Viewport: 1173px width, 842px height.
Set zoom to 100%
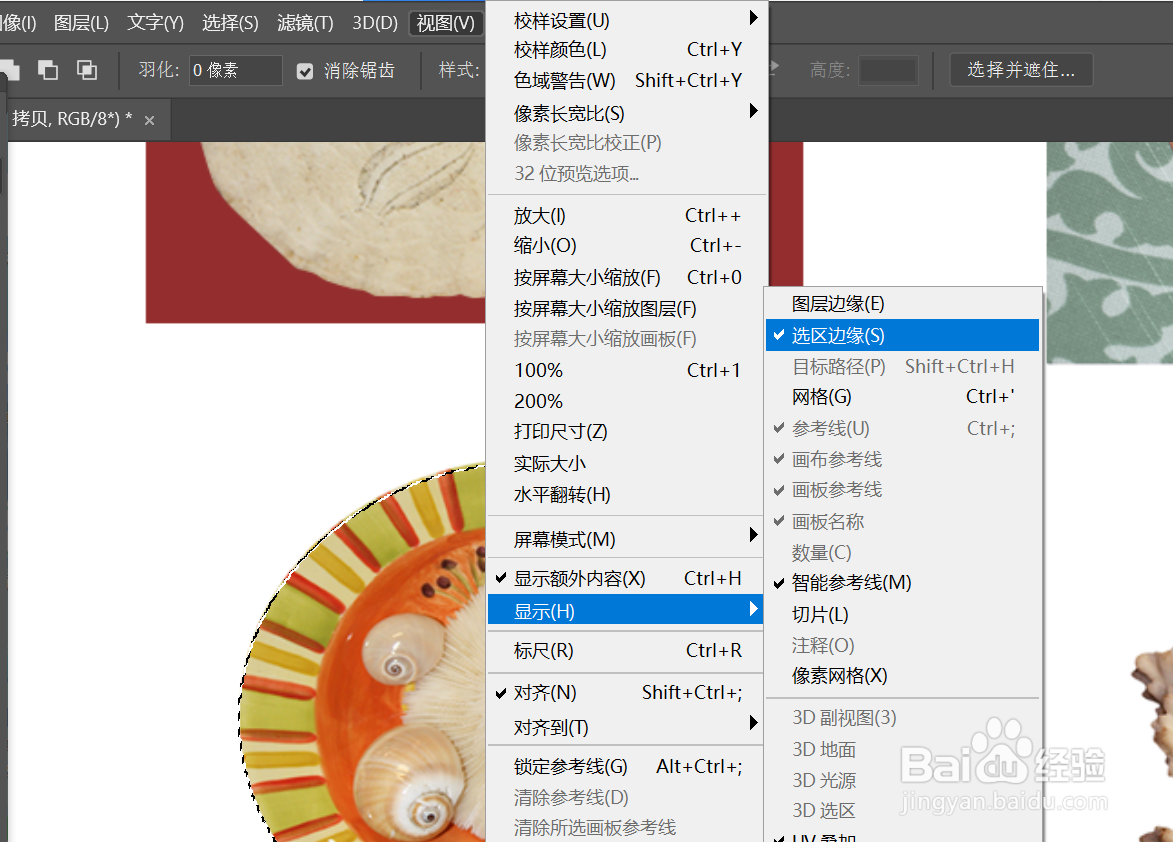click(x=626, y=370)
